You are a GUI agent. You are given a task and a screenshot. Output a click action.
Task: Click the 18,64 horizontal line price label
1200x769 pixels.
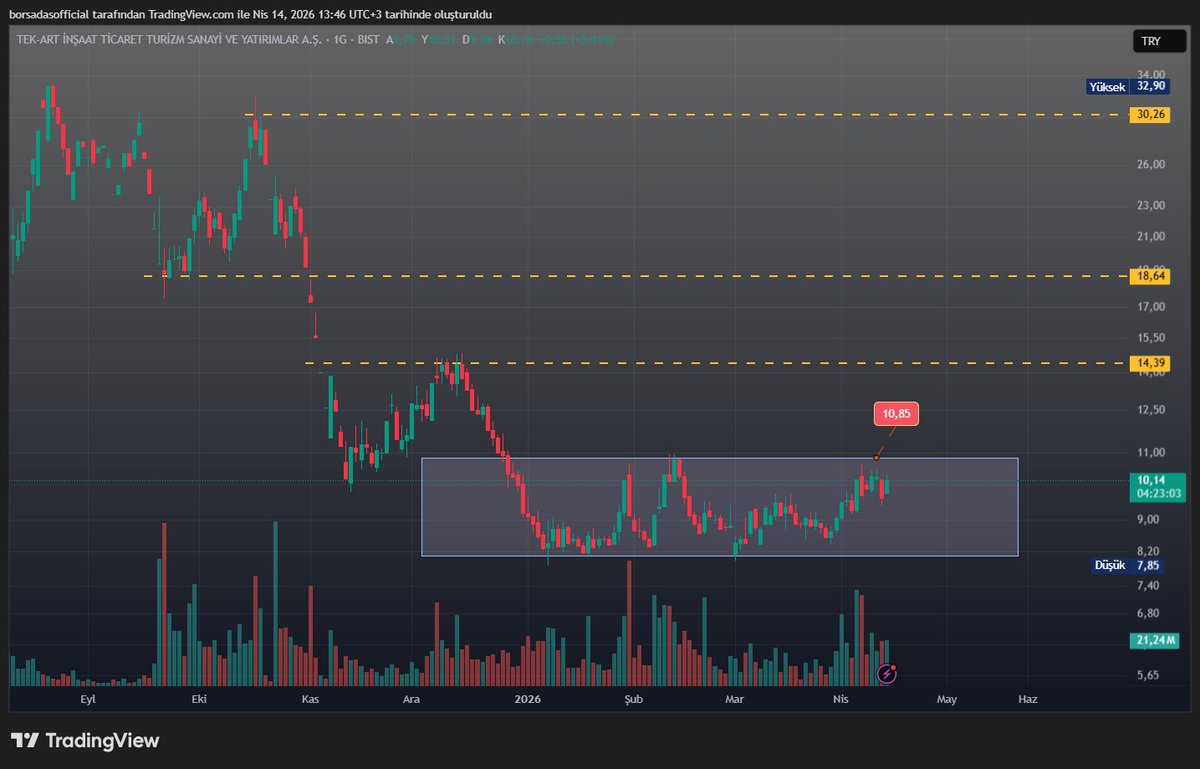(1152, 275)
